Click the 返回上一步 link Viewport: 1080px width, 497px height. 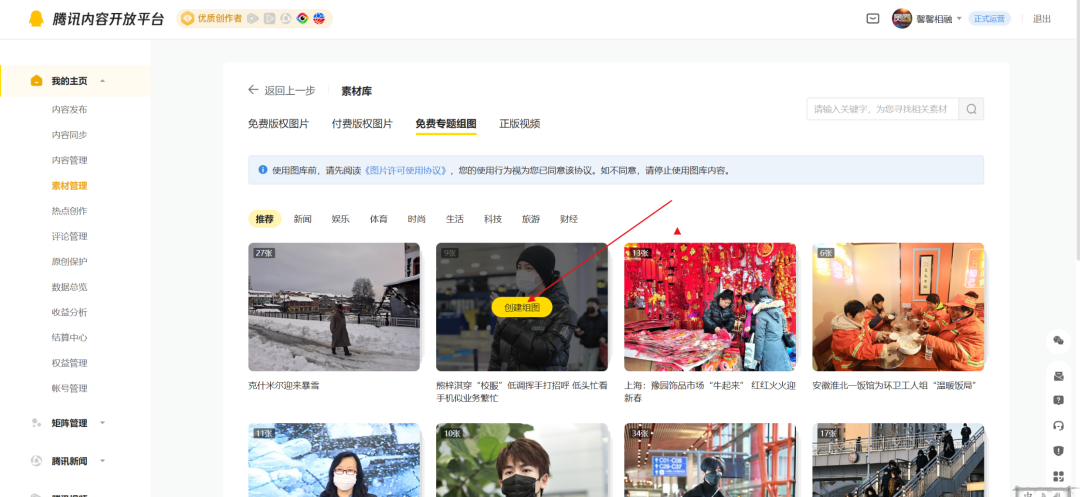[290, 90]
